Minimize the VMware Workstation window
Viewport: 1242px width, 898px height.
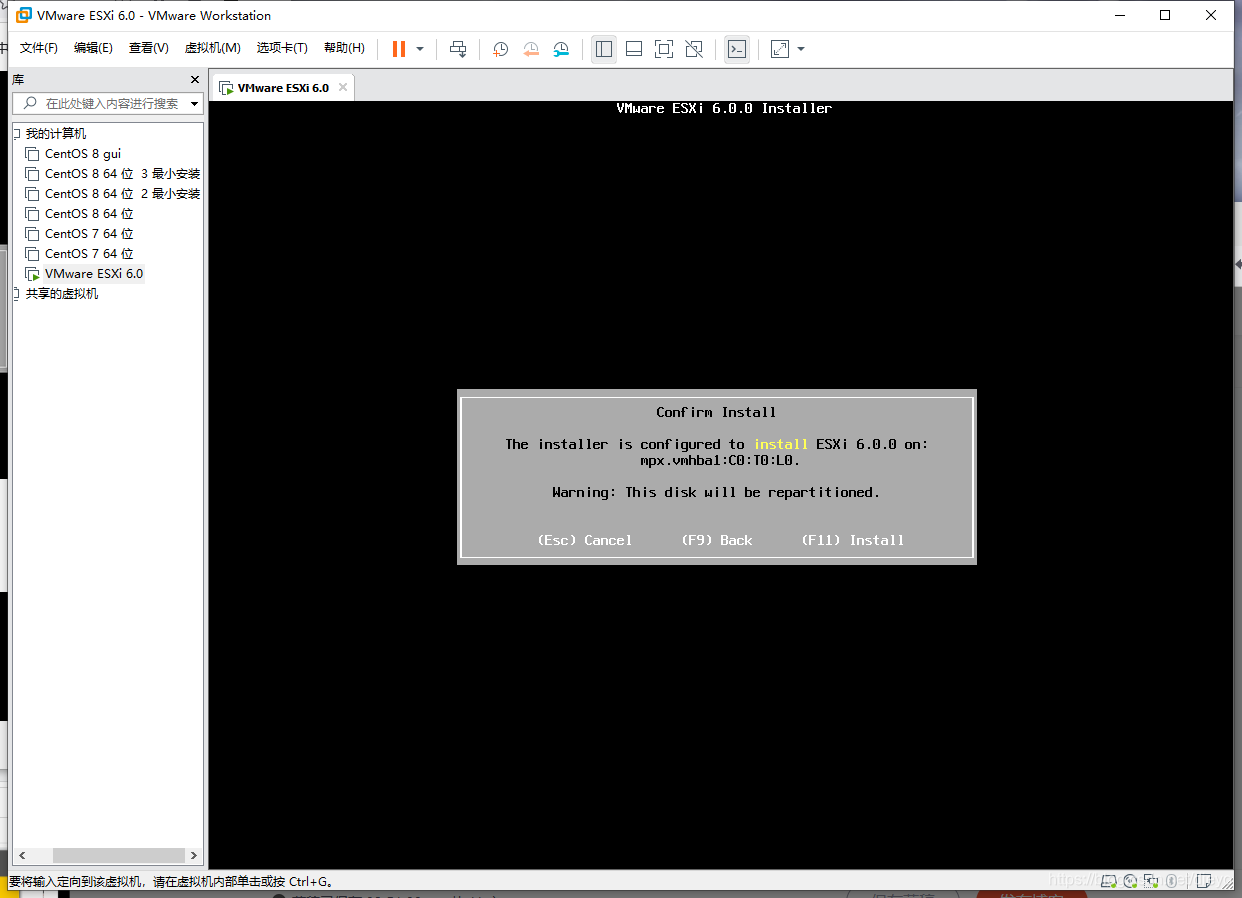click(x=1119, y=15)
